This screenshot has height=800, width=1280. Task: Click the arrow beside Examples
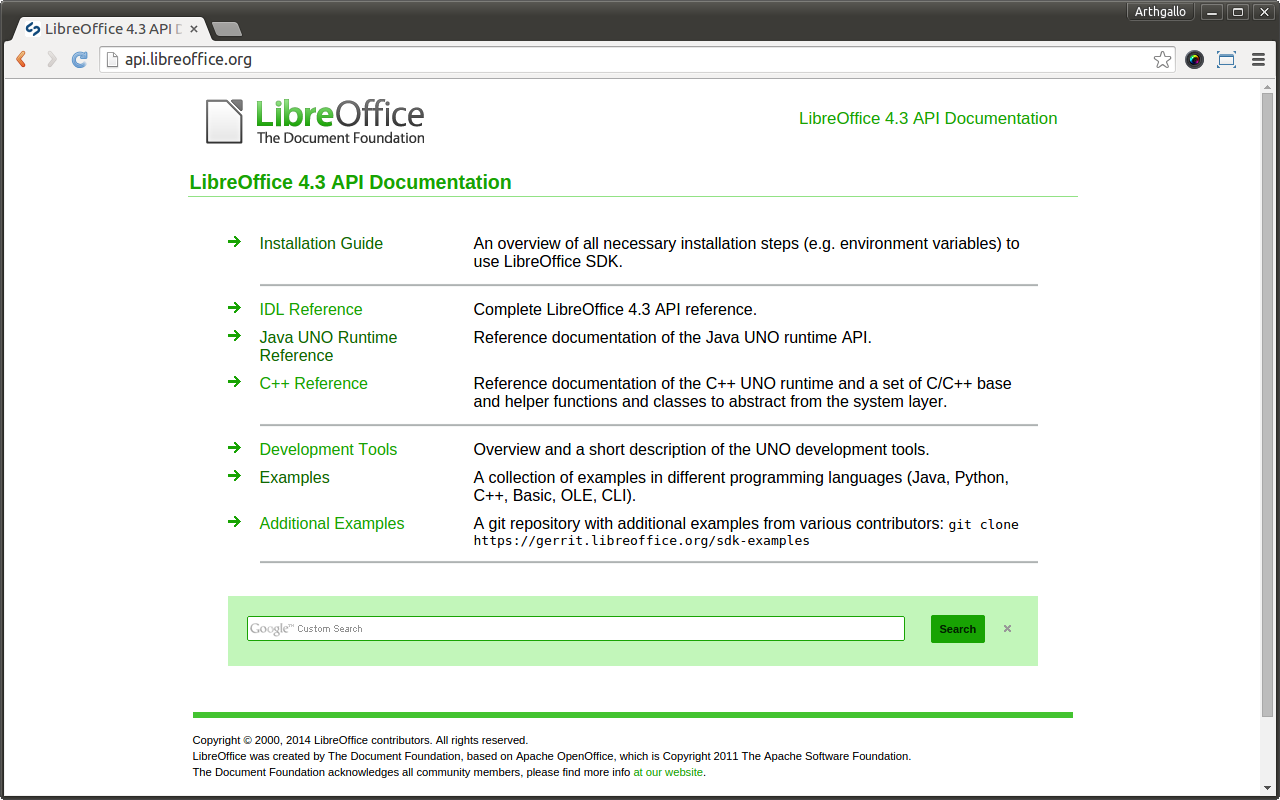[234, 475]
